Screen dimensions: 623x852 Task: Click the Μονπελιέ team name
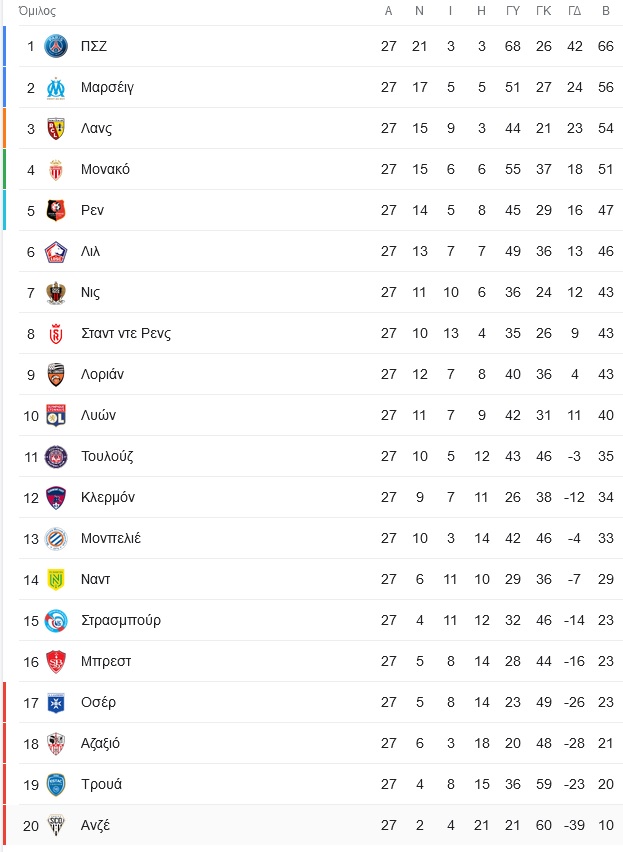[111, 538]
